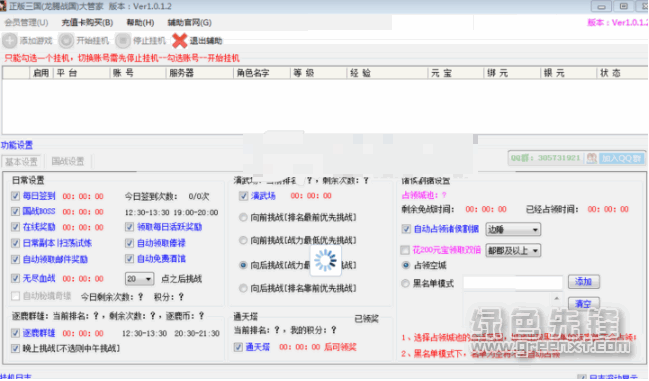
Task: Switch to the 基本设置 tab
Action: [22, 161]
